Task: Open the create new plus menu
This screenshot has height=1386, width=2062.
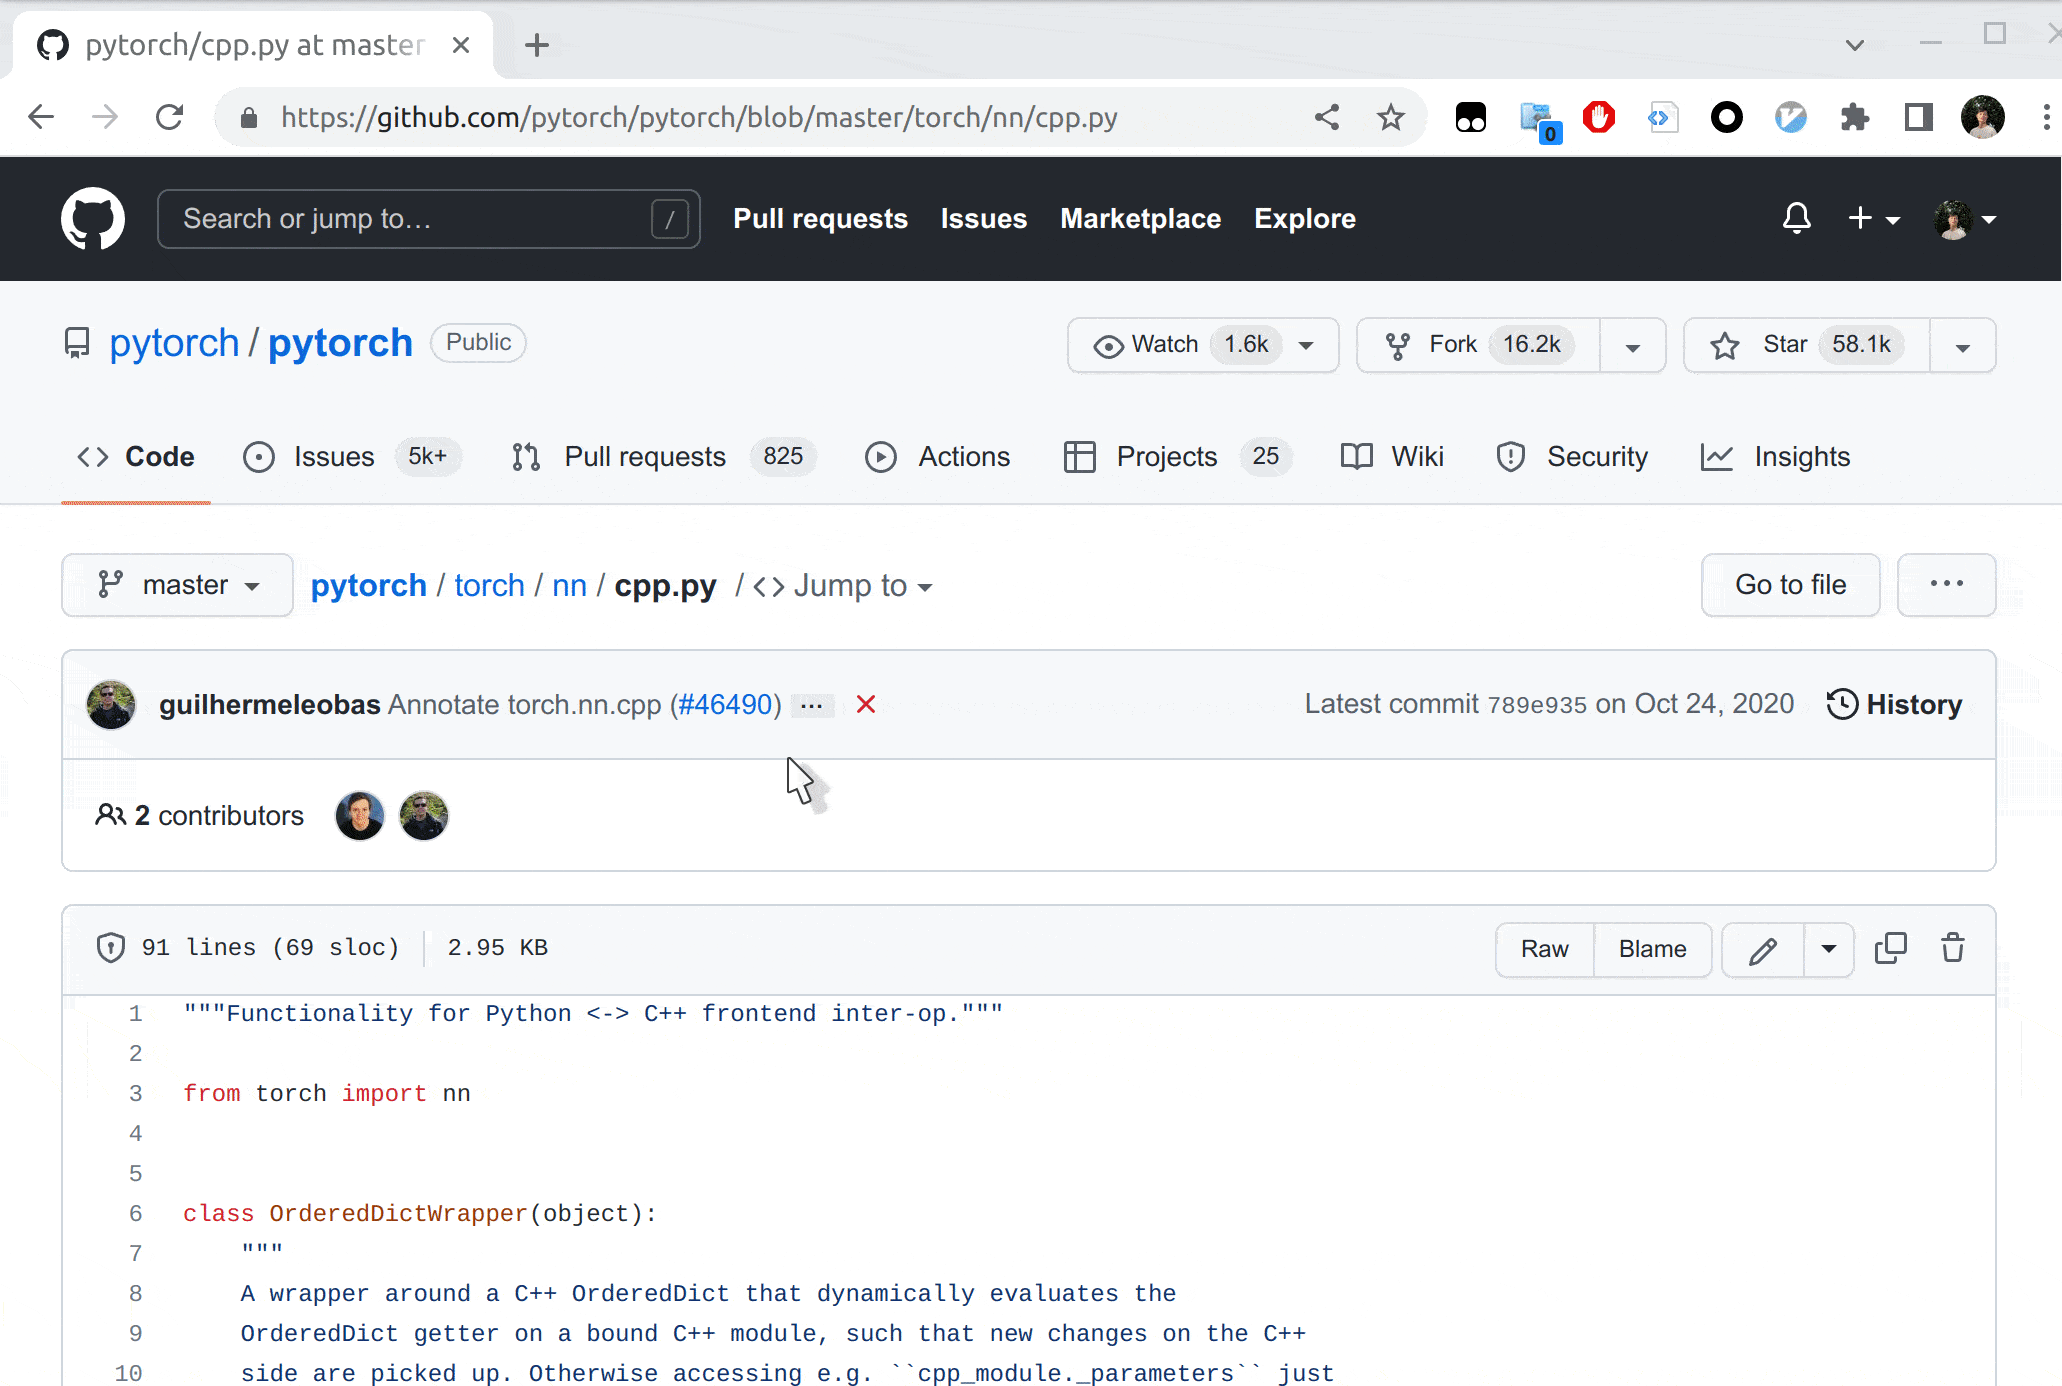Action: (x=1873, y=218)
